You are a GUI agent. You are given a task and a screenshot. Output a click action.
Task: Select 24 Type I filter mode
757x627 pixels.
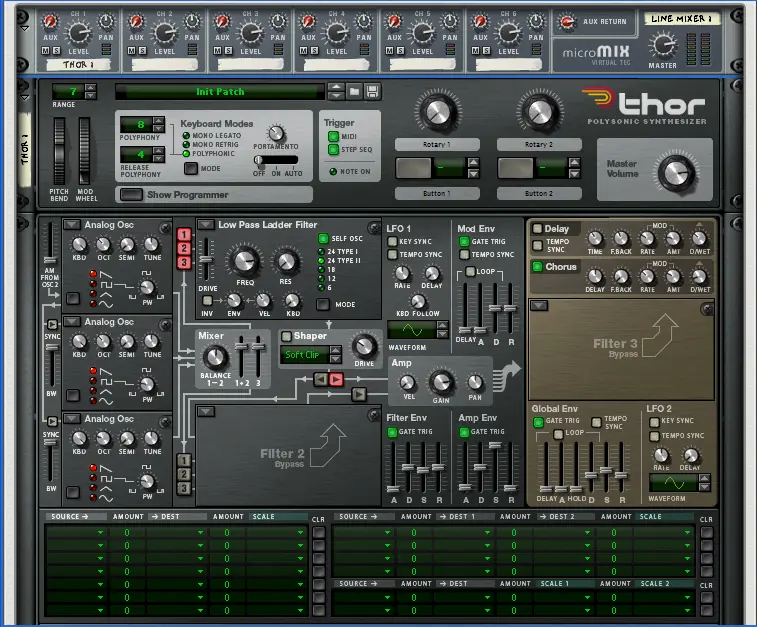pos(321,251)
